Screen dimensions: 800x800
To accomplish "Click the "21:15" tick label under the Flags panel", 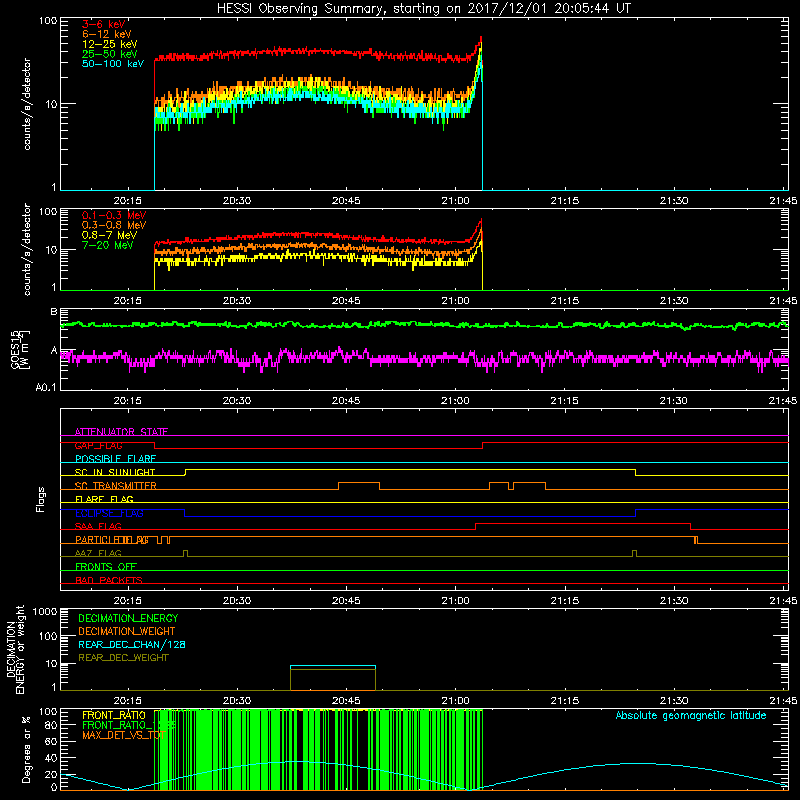I will [565, 601].
